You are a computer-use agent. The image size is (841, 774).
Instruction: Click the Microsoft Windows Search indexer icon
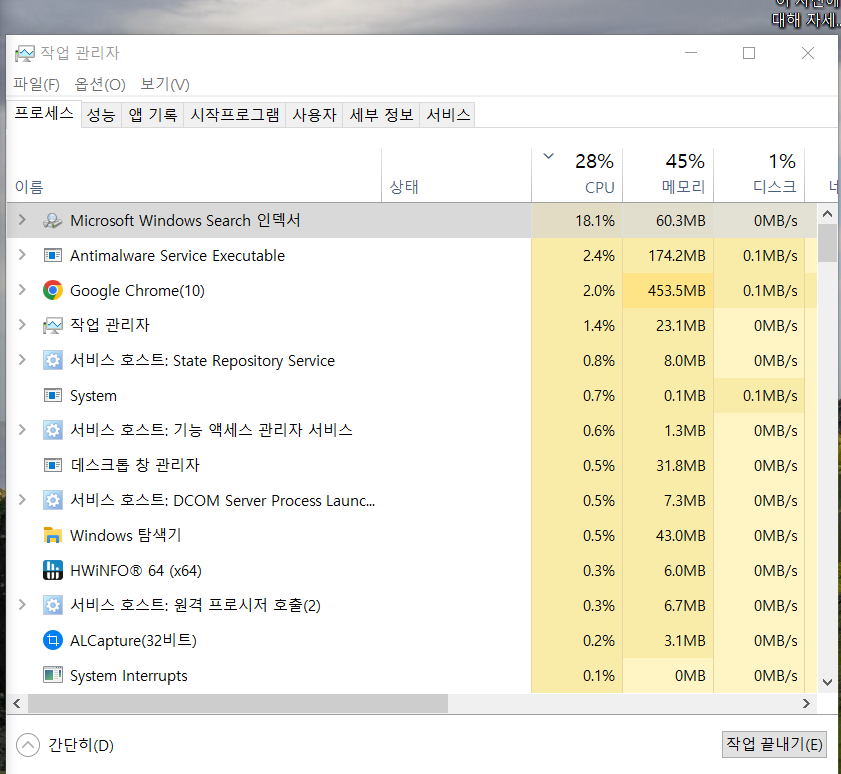click(53, 220)
